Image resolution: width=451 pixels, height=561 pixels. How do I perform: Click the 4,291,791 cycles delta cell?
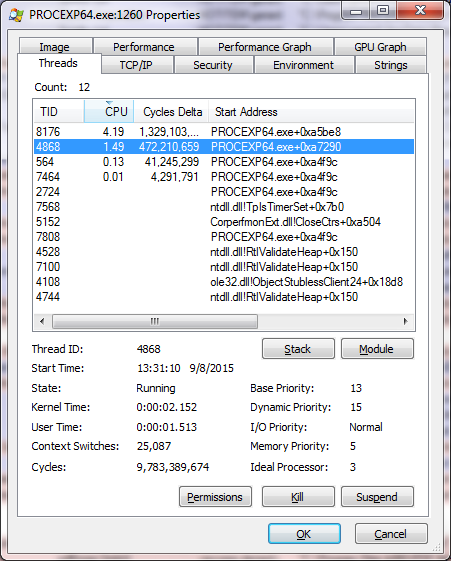(175, 177)
